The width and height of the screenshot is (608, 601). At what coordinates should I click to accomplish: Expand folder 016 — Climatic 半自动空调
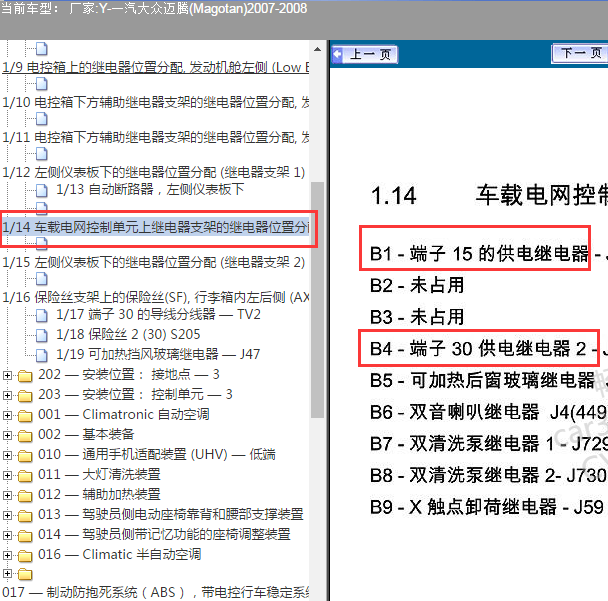point(7,555)
